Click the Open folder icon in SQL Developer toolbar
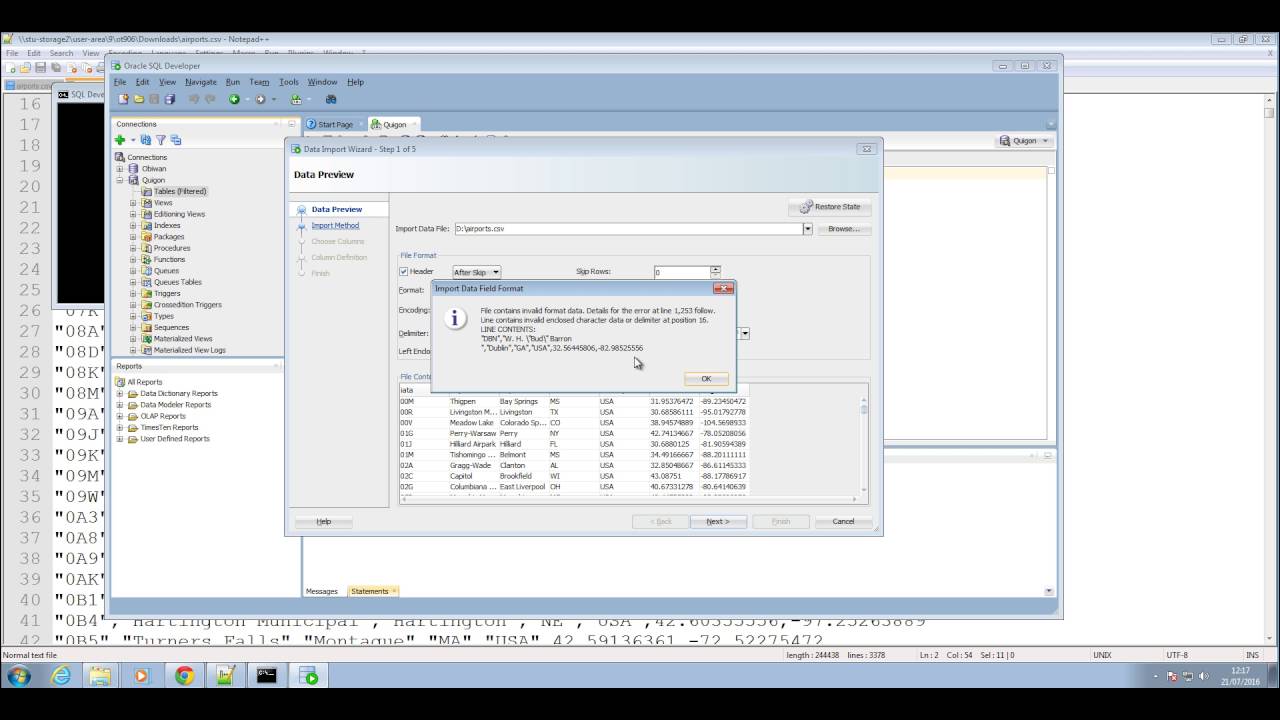 click(139, 99)
